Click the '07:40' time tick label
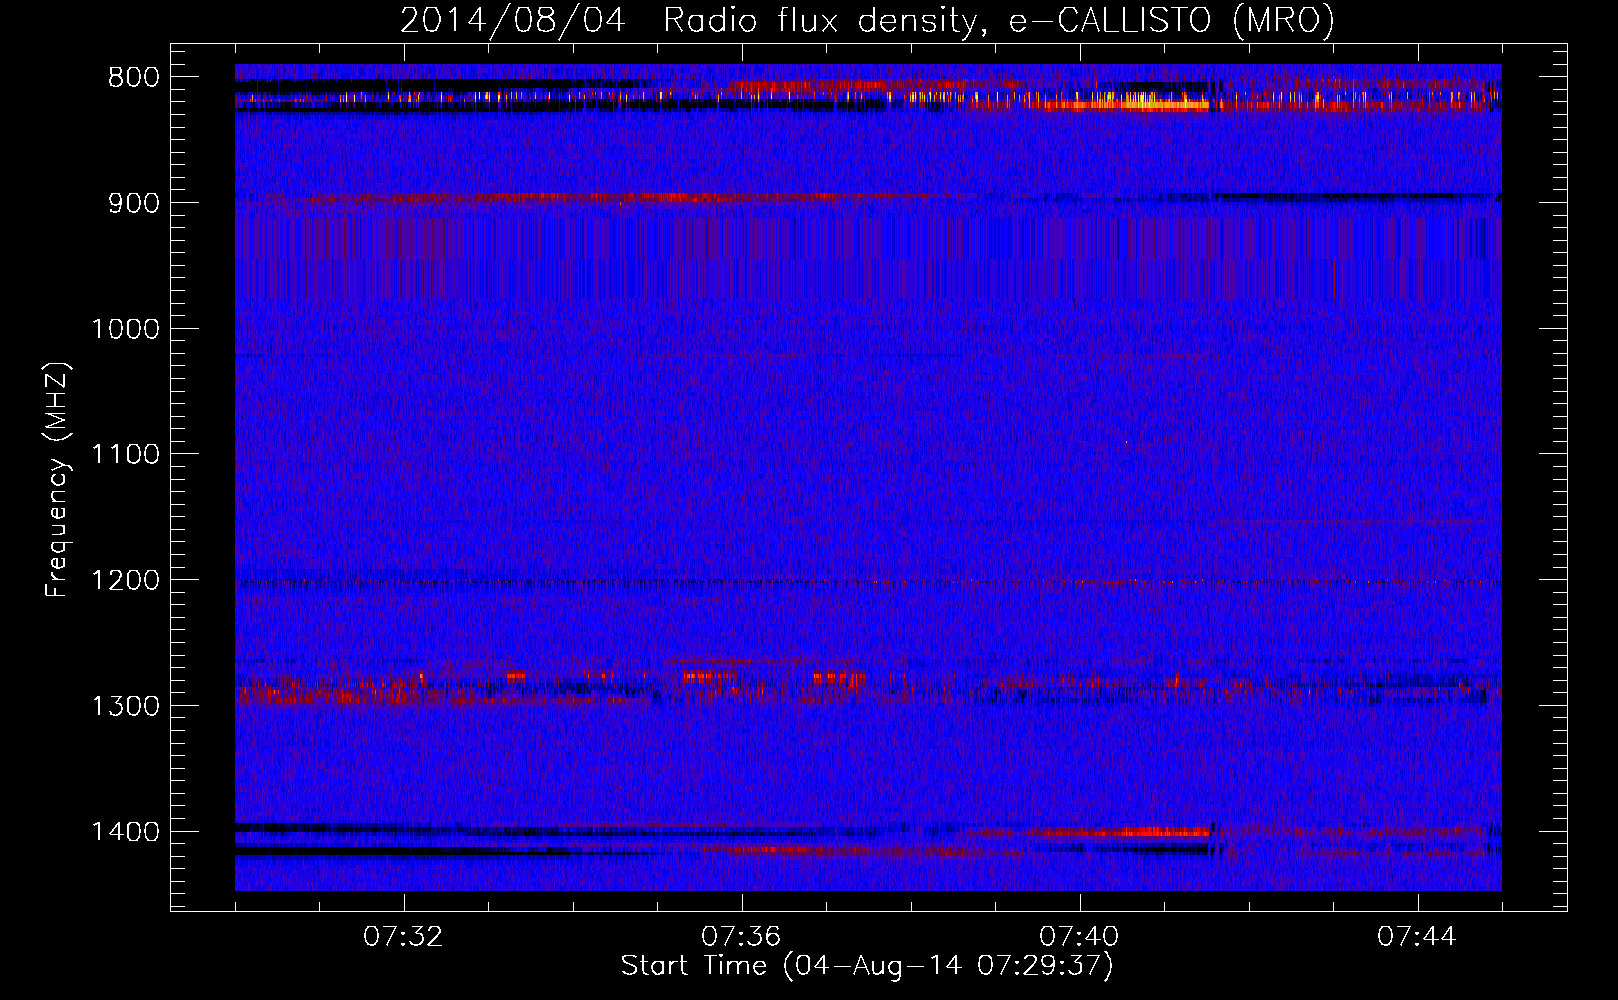Image resolution: width=1618 pixels, height=1000 pixels. 1080,937
